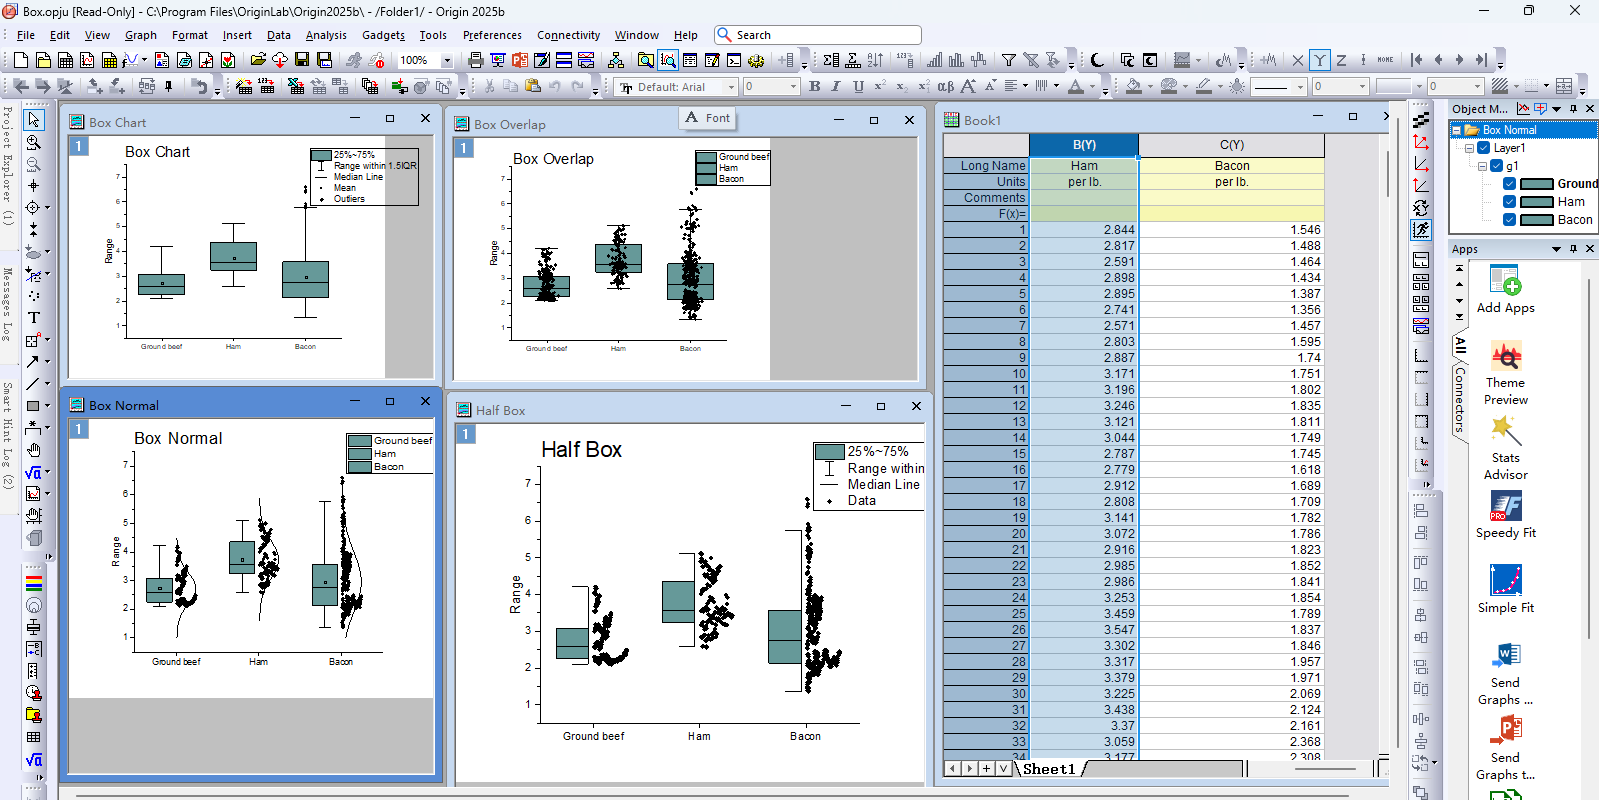Viewport: 1599px width, 800px height.
Task: Open the Default: Arial font dropdown
Action: [731, 87]
